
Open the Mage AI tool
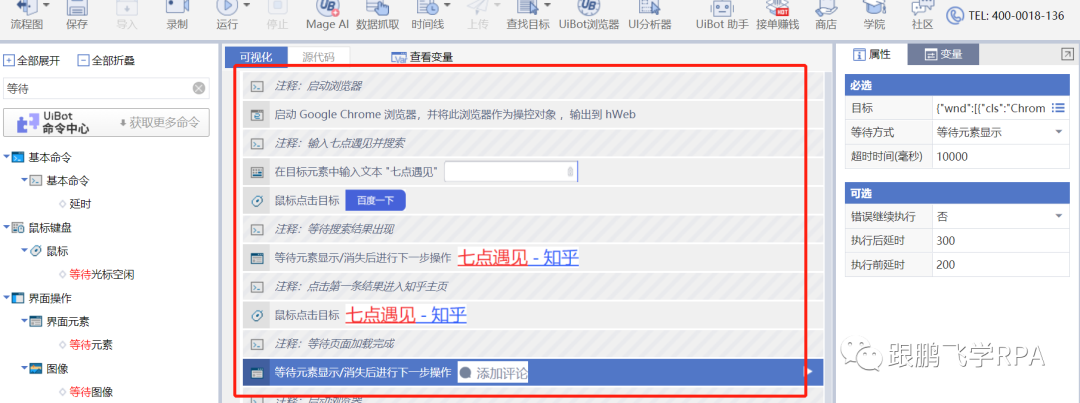(x=328, y=15)
